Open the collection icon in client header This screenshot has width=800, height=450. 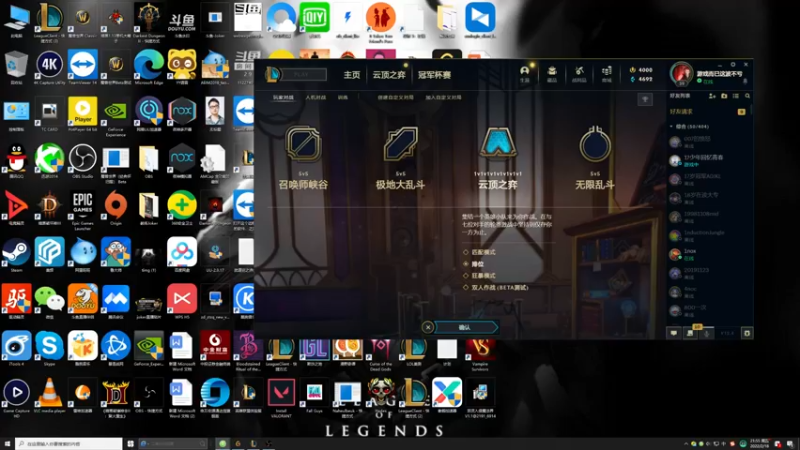552,74
